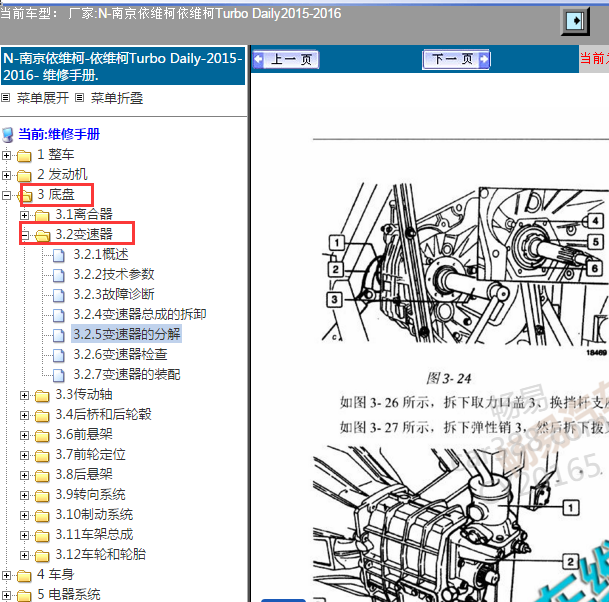Click folder icon of 4 车身
Image resolution: width=609 pixels, height=602 pixels.
point(24,576)
